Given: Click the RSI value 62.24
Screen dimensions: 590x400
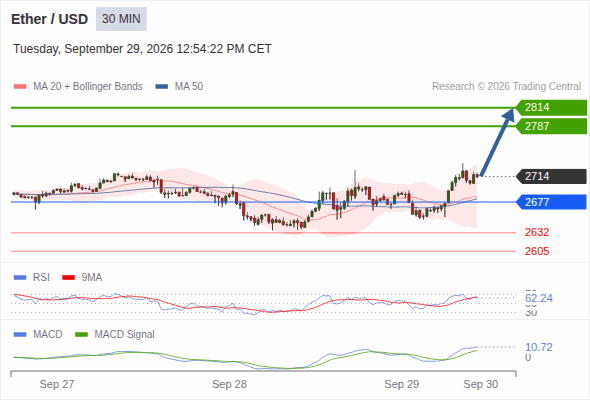Looking at the screenshot, I should [539, 298].
